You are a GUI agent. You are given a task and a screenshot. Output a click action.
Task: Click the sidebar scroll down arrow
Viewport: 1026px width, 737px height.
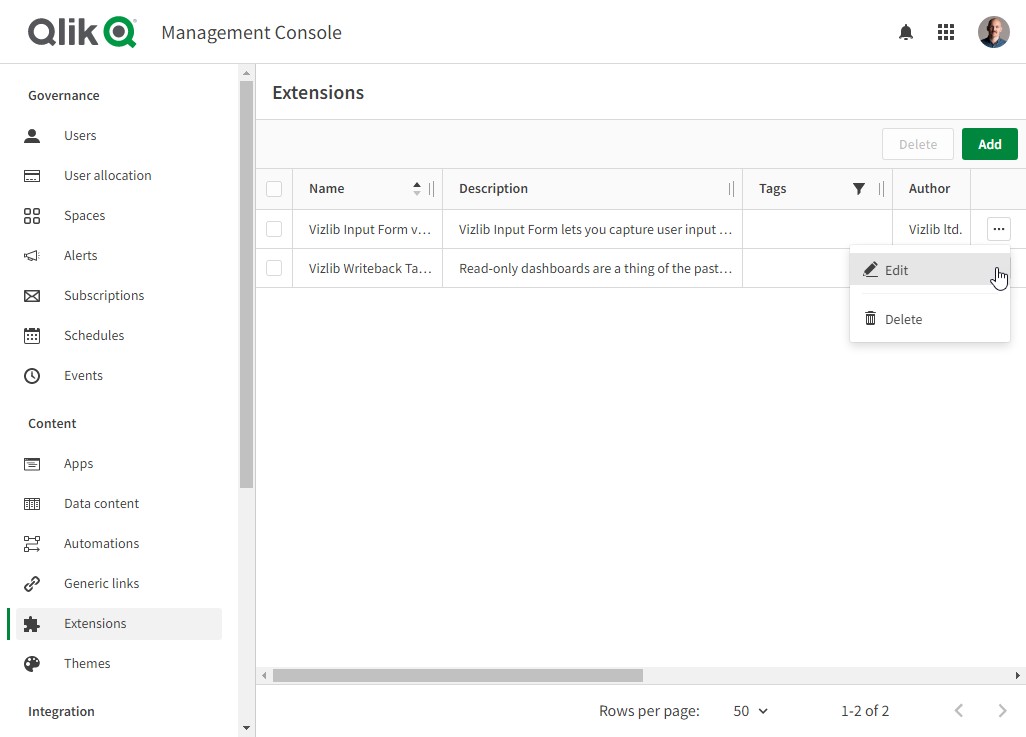(x=246, y=728)
